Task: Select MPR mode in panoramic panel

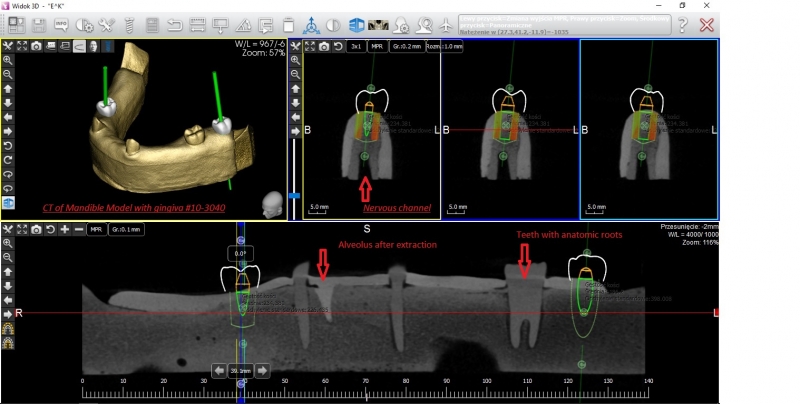Action: tap(96, 229)
